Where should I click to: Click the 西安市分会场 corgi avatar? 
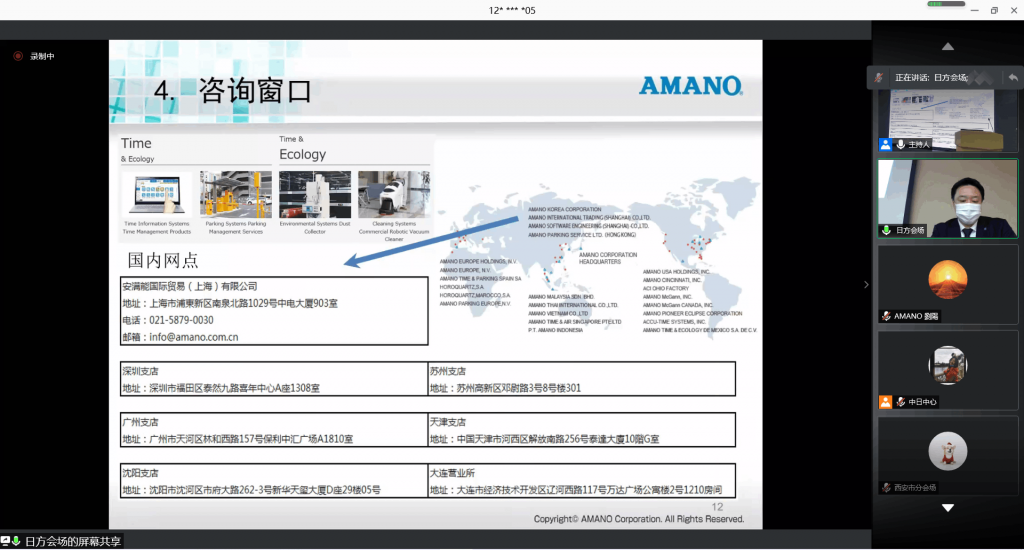point(947,451)
